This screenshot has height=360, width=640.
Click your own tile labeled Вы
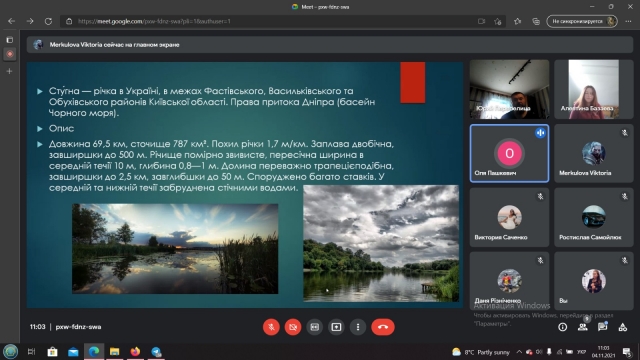pos(593,281)
